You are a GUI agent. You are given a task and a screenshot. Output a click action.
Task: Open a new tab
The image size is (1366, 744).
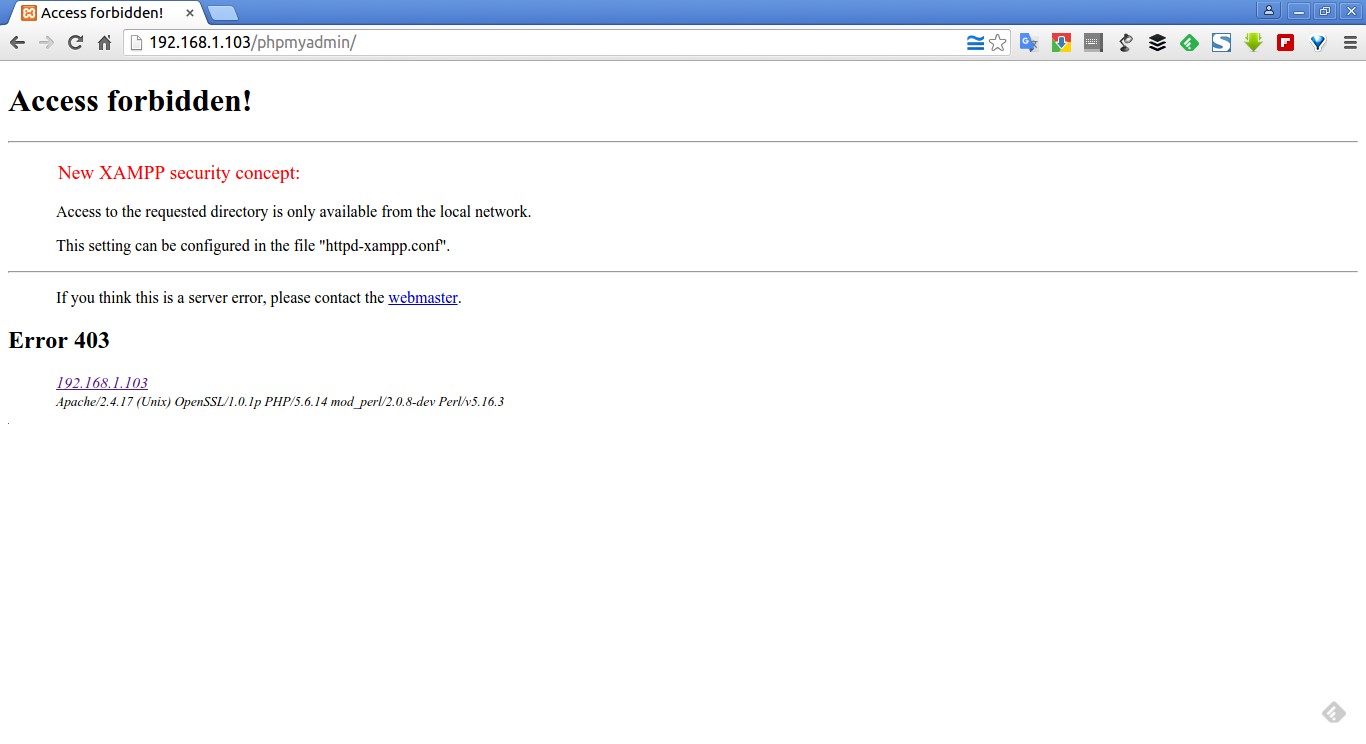pos(223,13)
